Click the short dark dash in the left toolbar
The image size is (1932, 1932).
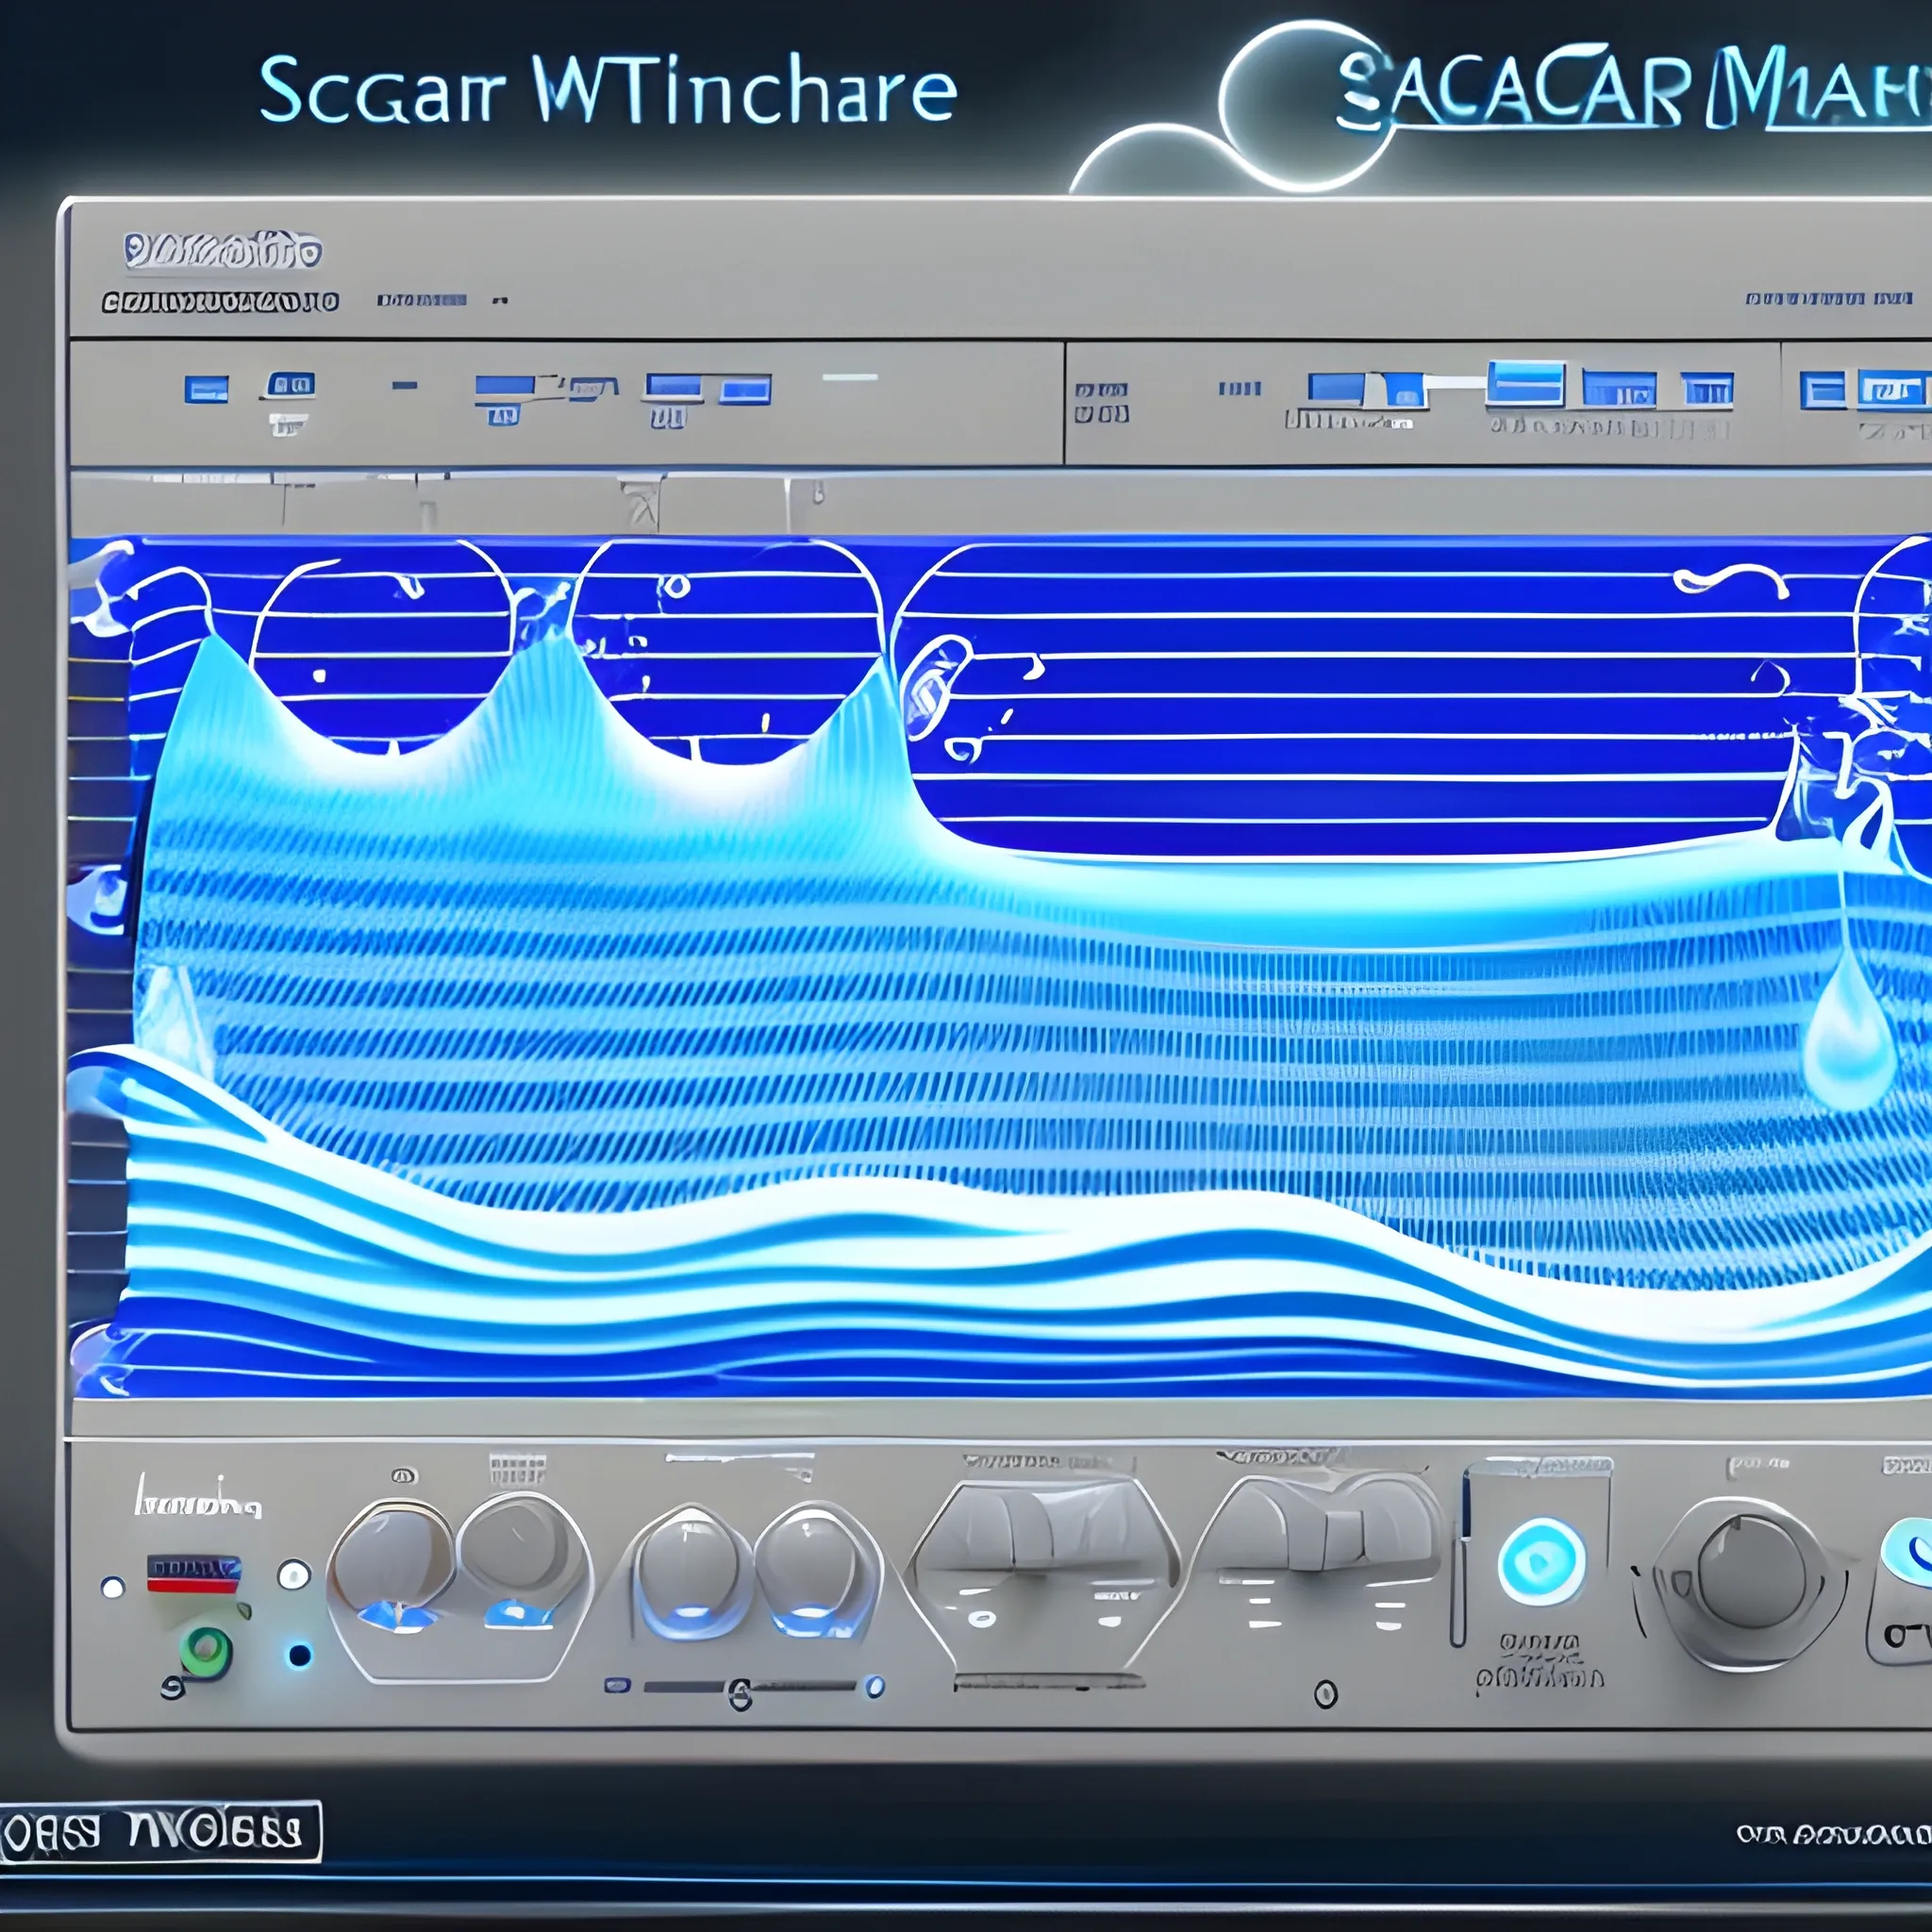405,385
